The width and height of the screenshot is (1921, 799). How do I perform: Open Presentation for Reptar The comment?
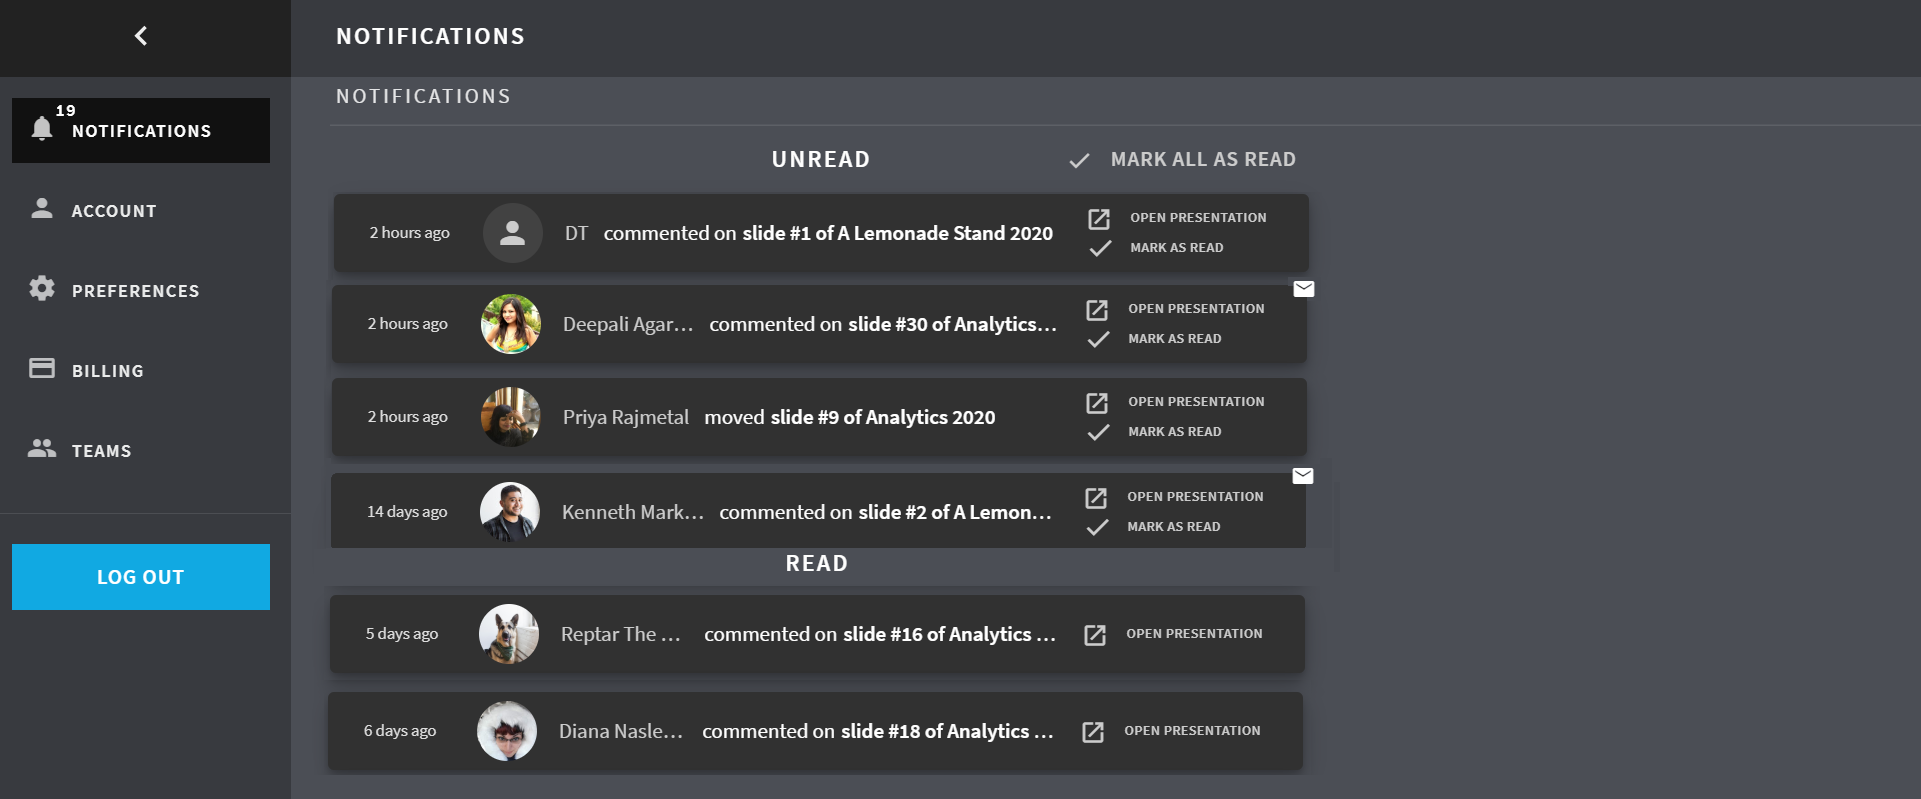point(1194,634)
